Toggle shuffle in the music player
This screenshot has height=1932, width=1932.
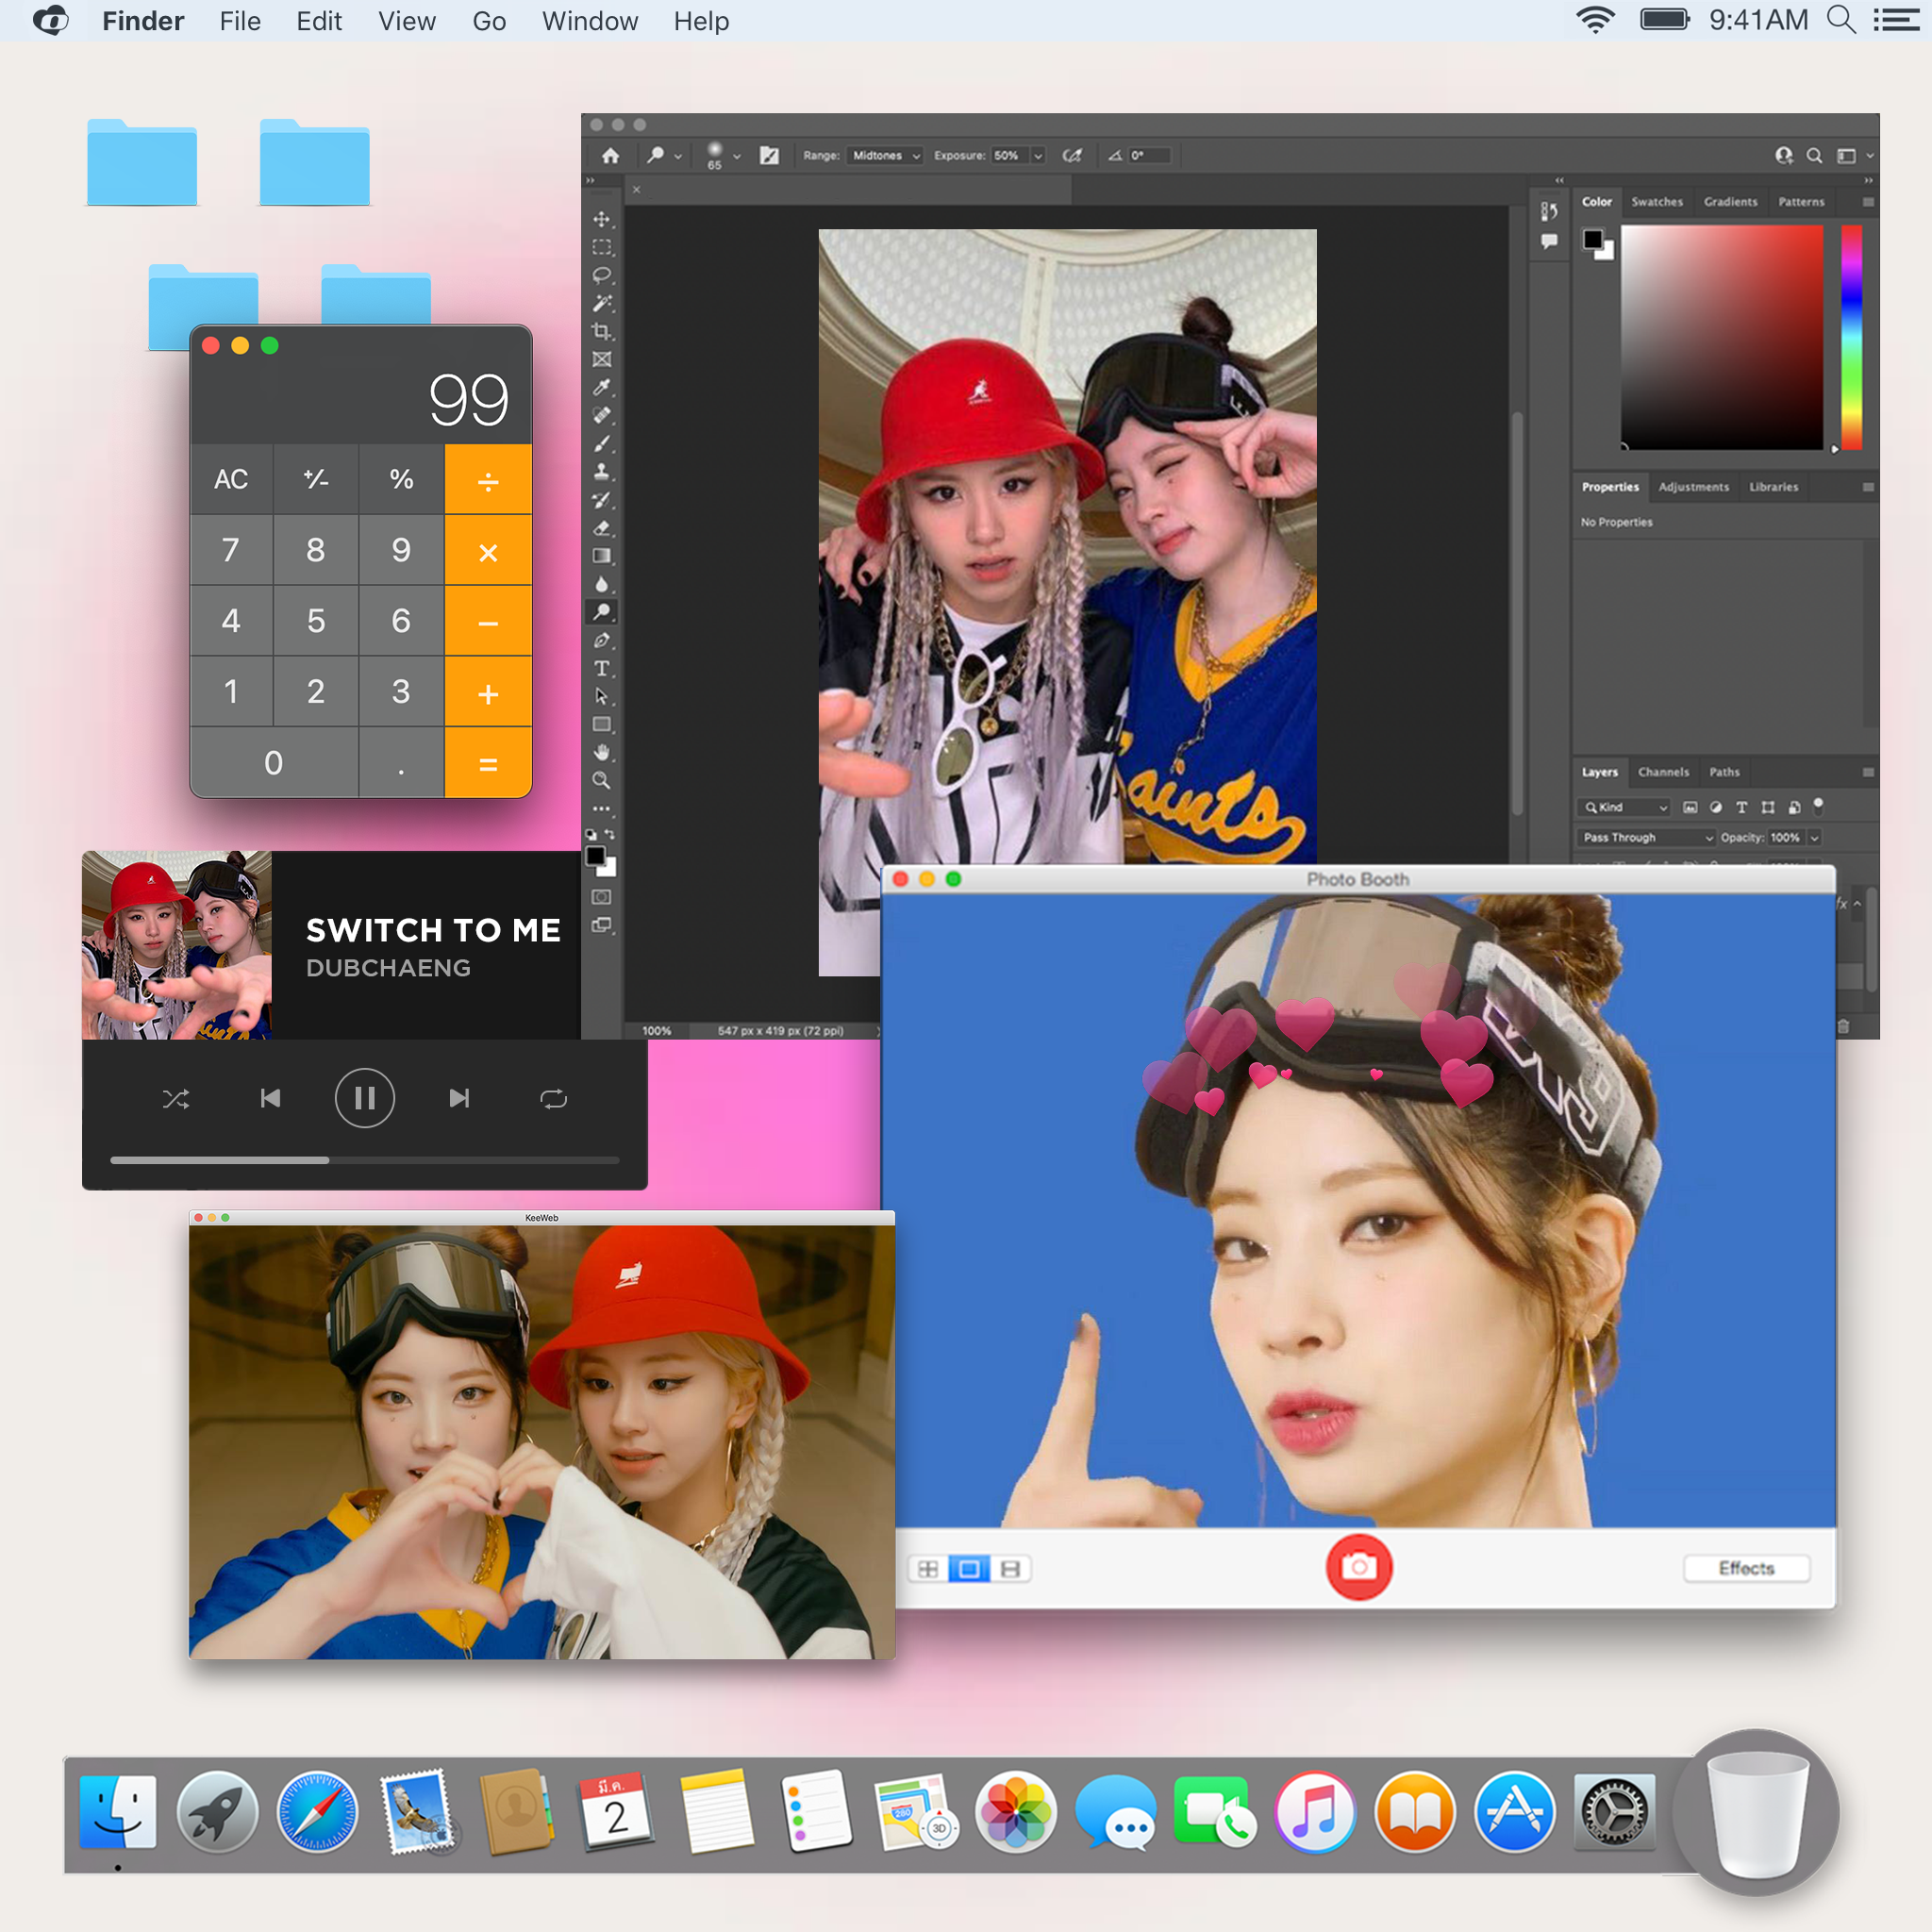[x=176, y=1099]
